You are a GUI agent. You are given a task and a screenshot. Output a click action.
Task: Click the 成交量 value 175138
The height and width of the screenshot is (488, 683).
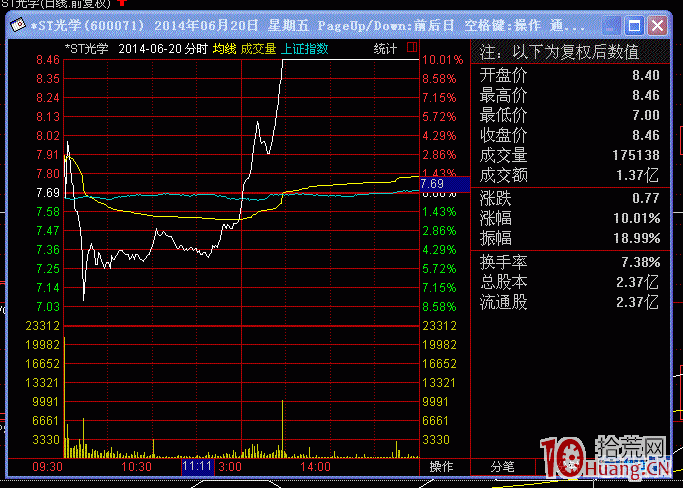click(636, 155)
